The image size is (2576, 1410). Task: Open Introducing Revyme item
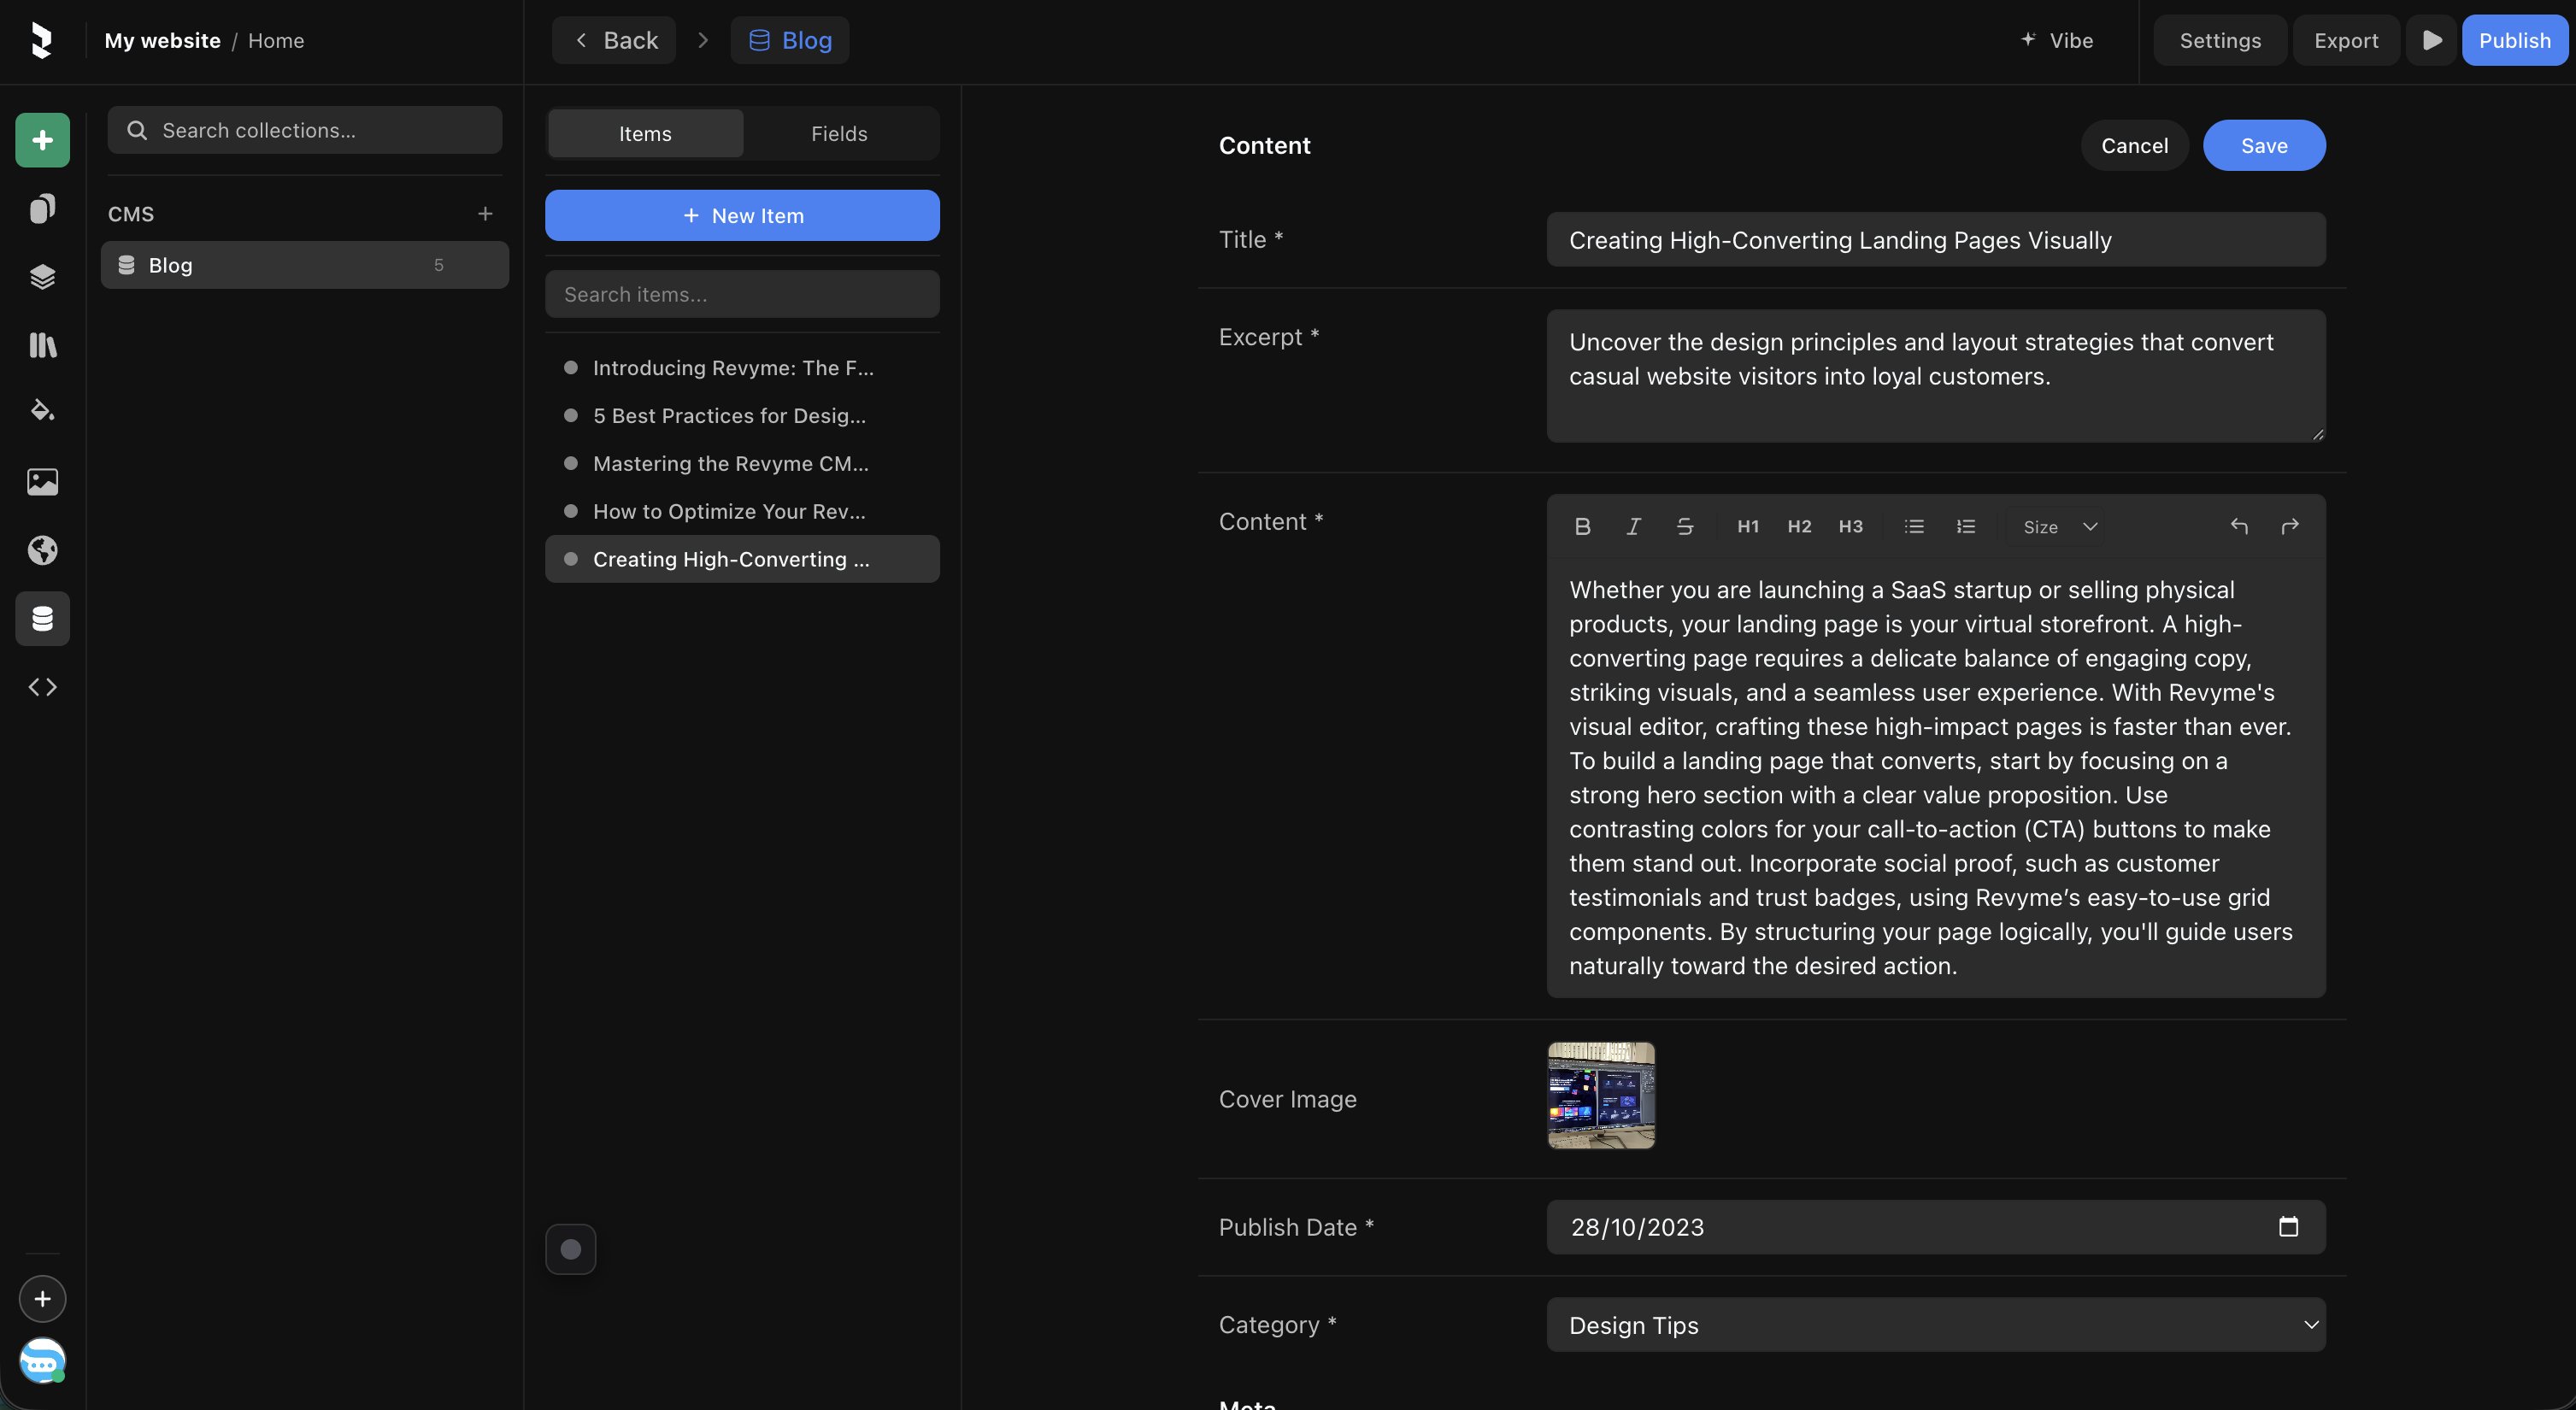click(742, 368)
